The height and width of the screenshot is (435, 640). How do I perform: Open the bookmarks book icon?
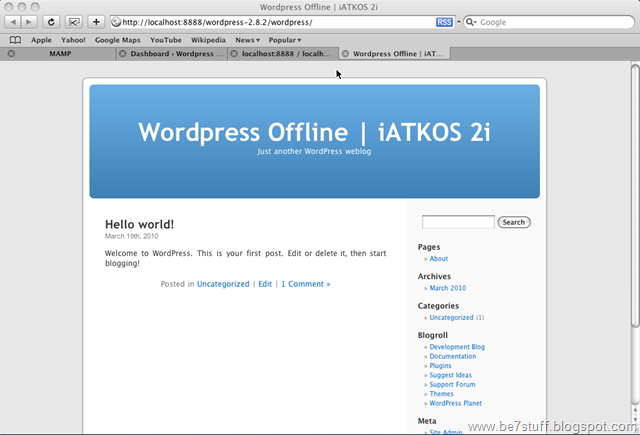15,40
